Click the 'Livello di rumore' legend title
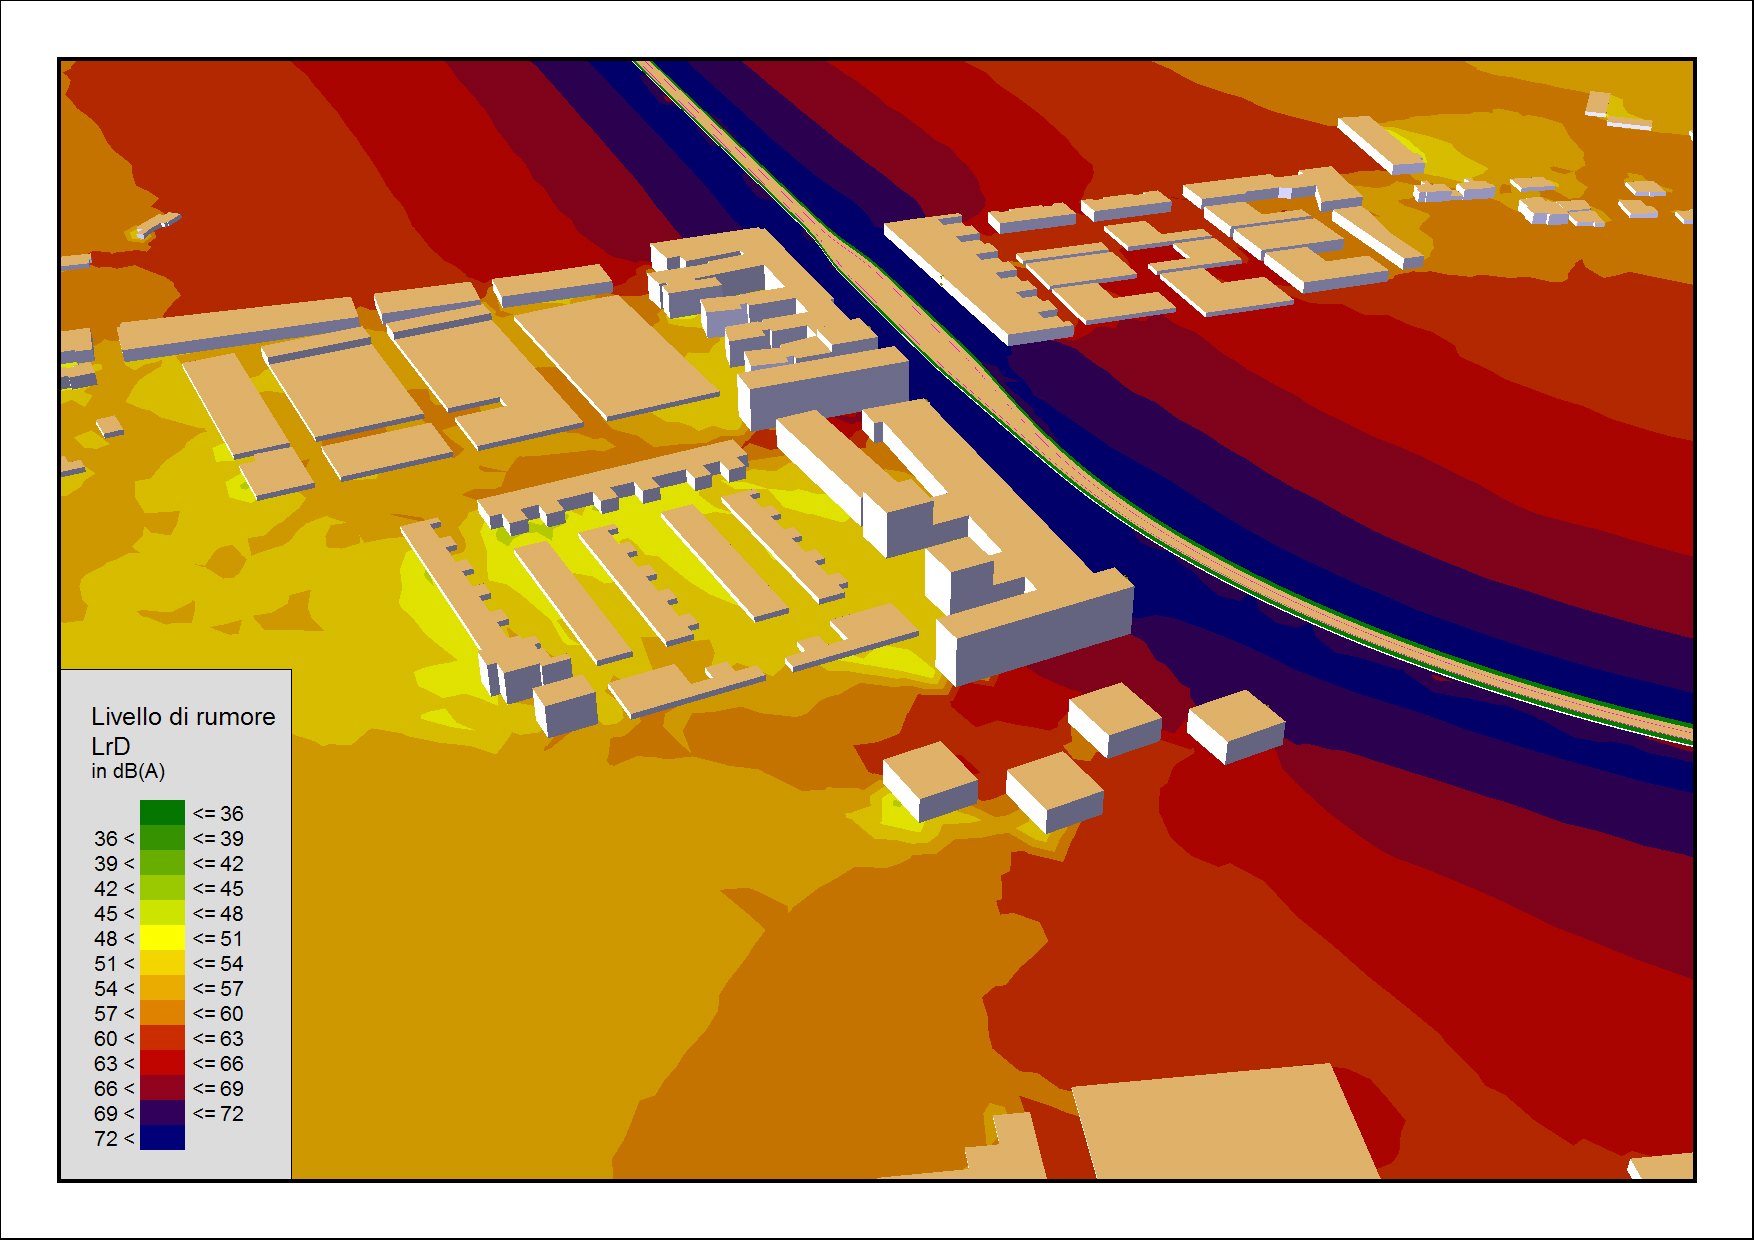This screenshot has height=1240, width=1754. click(x=183, y=717)
